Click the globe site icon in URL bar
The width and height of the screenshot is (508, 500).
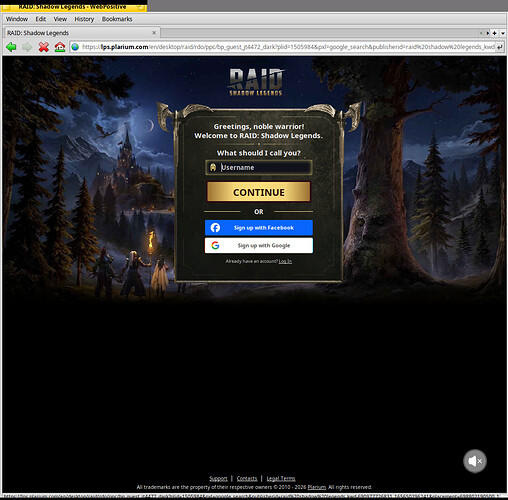(x=75, y=47)
